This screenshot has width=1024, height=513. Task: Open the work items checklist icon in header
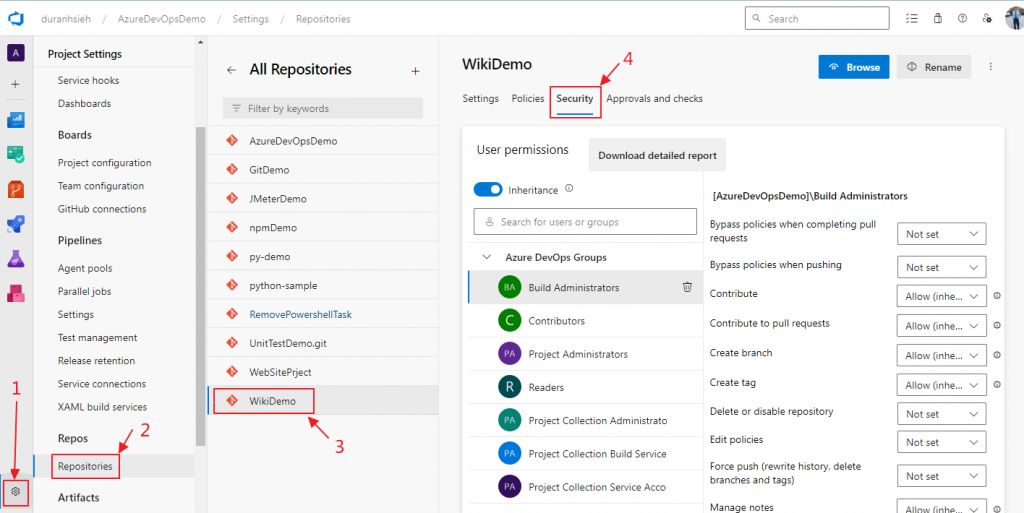(x=912, y=18)
